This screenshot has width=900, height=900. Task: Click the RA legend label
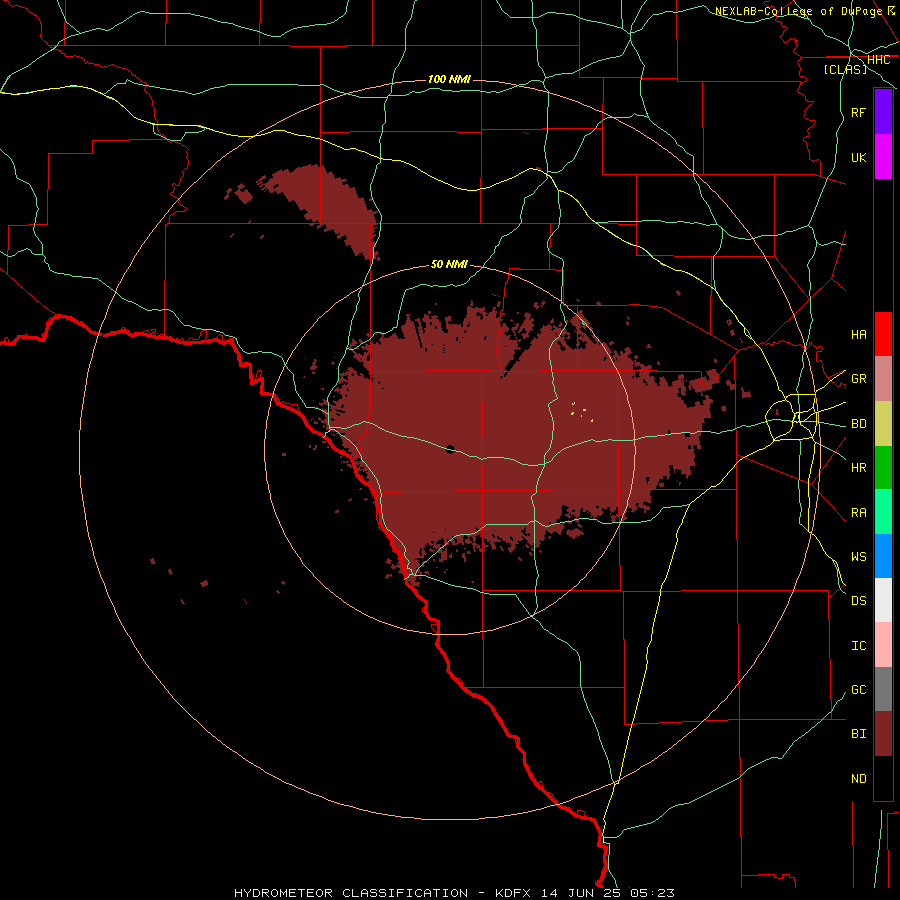[x=858, y=513]
